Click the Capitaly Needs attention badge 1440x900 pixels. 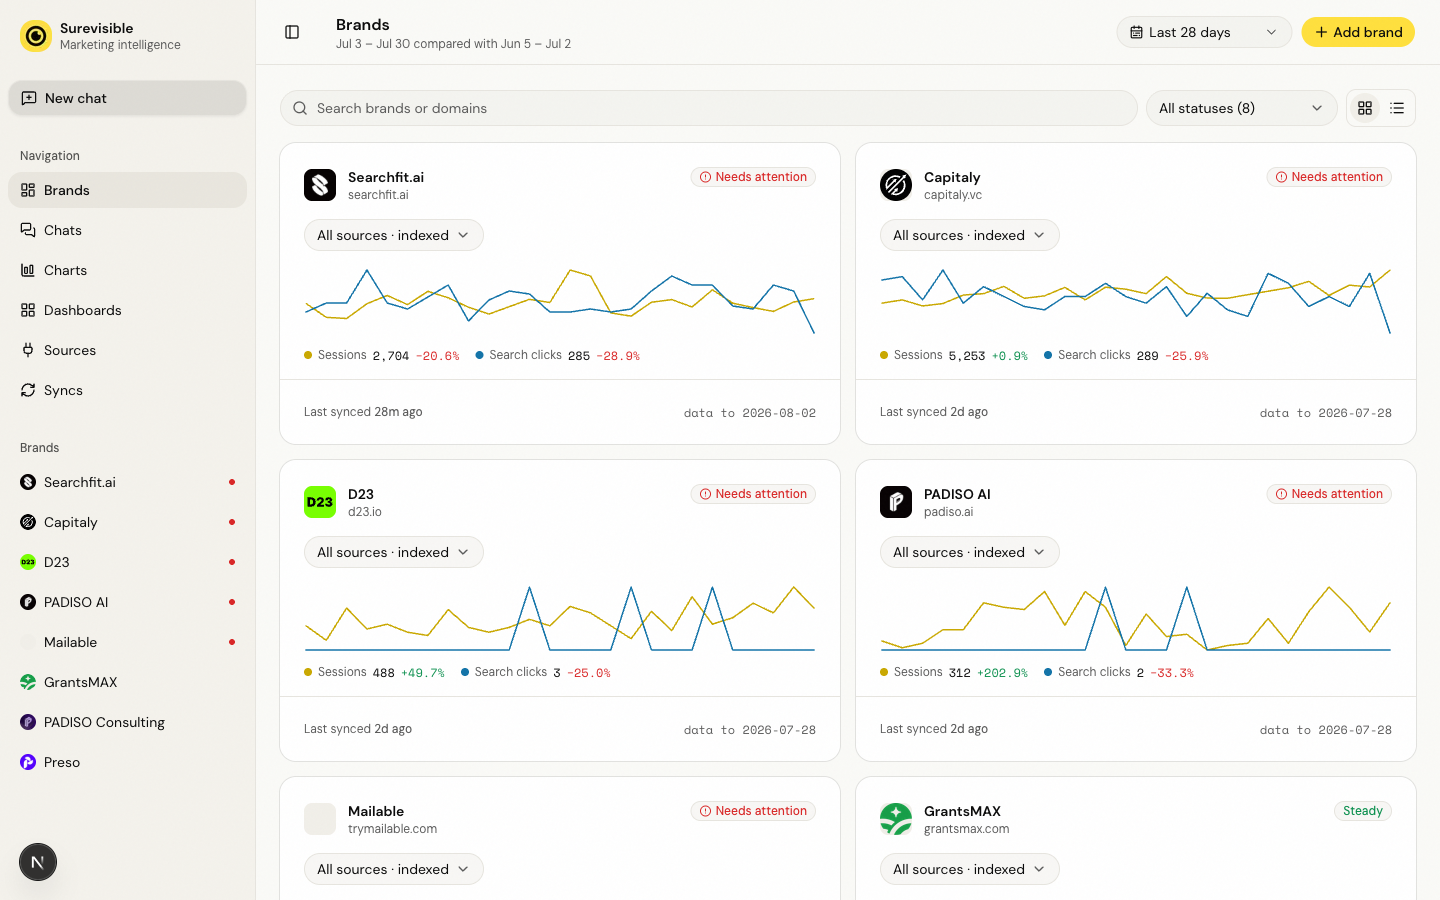click(x=1329, y=177)
